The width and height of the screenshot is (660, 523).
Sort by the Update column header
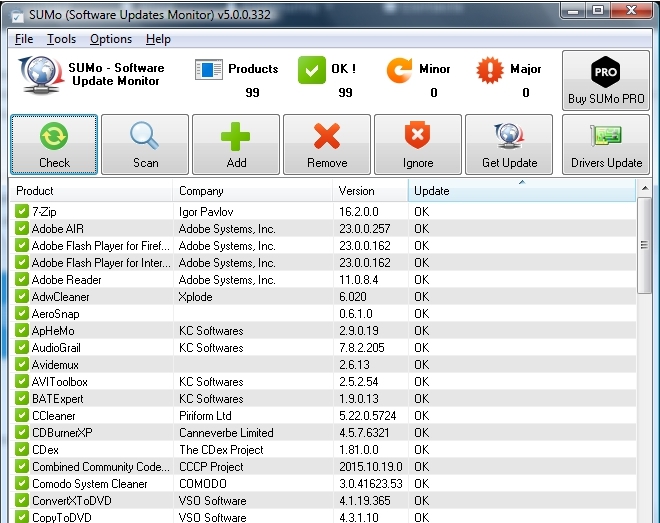click(x=522, y=191)
